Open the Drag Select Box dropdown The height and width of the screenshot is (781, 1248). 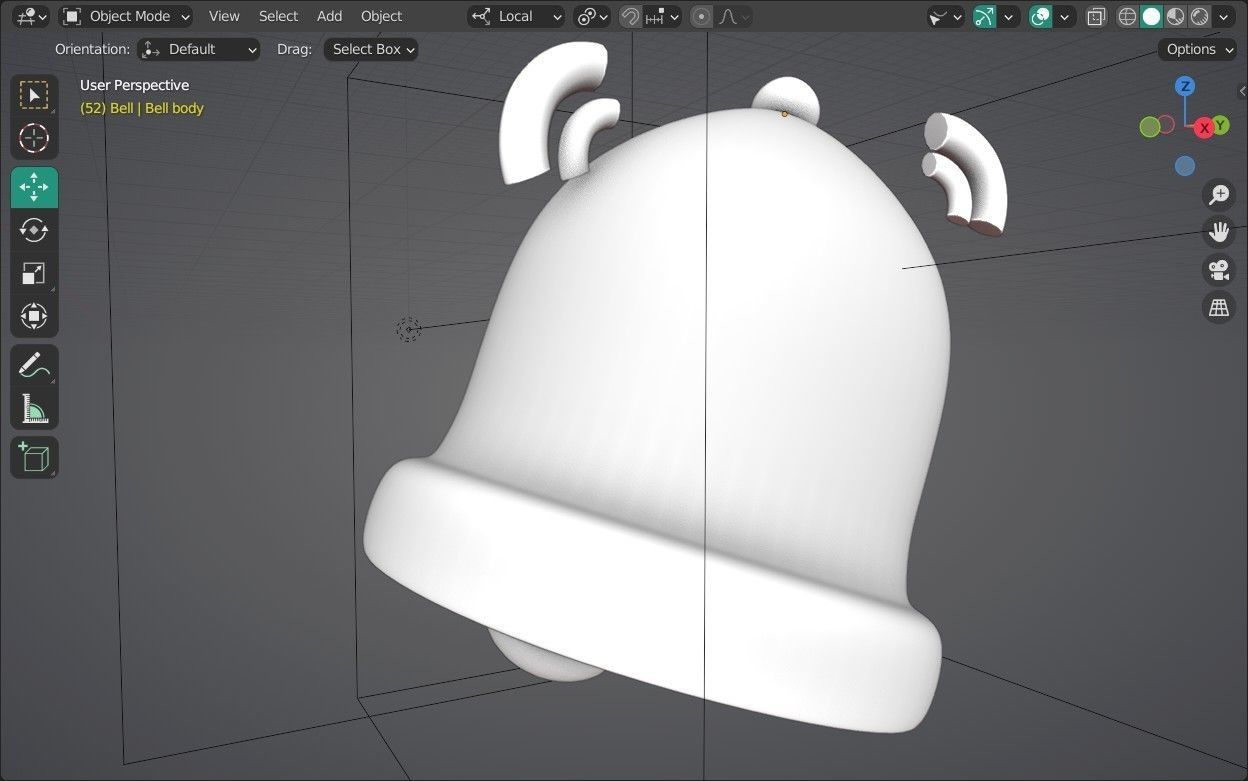click(370, 49)
